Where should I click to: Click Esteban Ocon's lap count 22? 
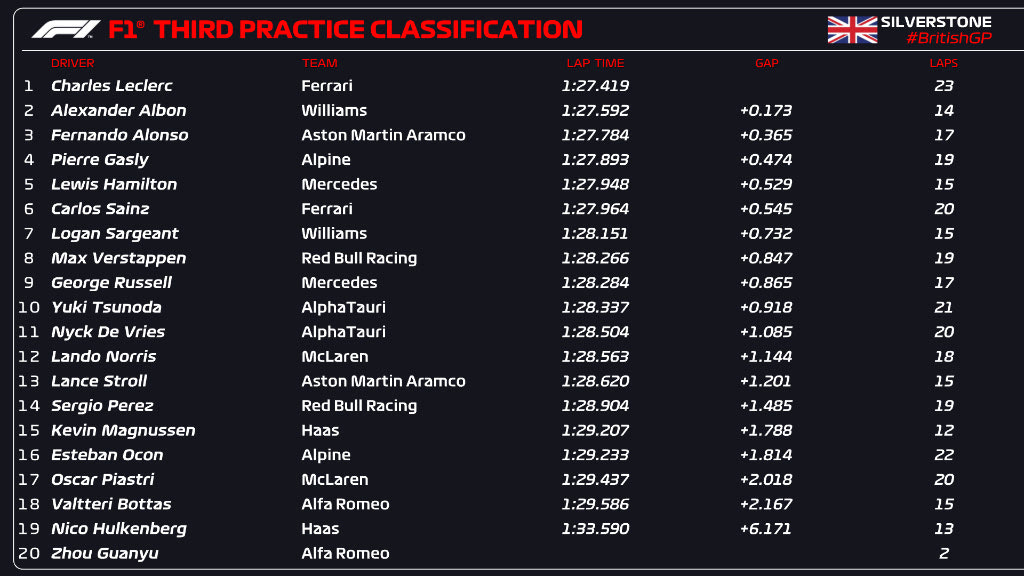pyautogui.click(x=944, y=455)
